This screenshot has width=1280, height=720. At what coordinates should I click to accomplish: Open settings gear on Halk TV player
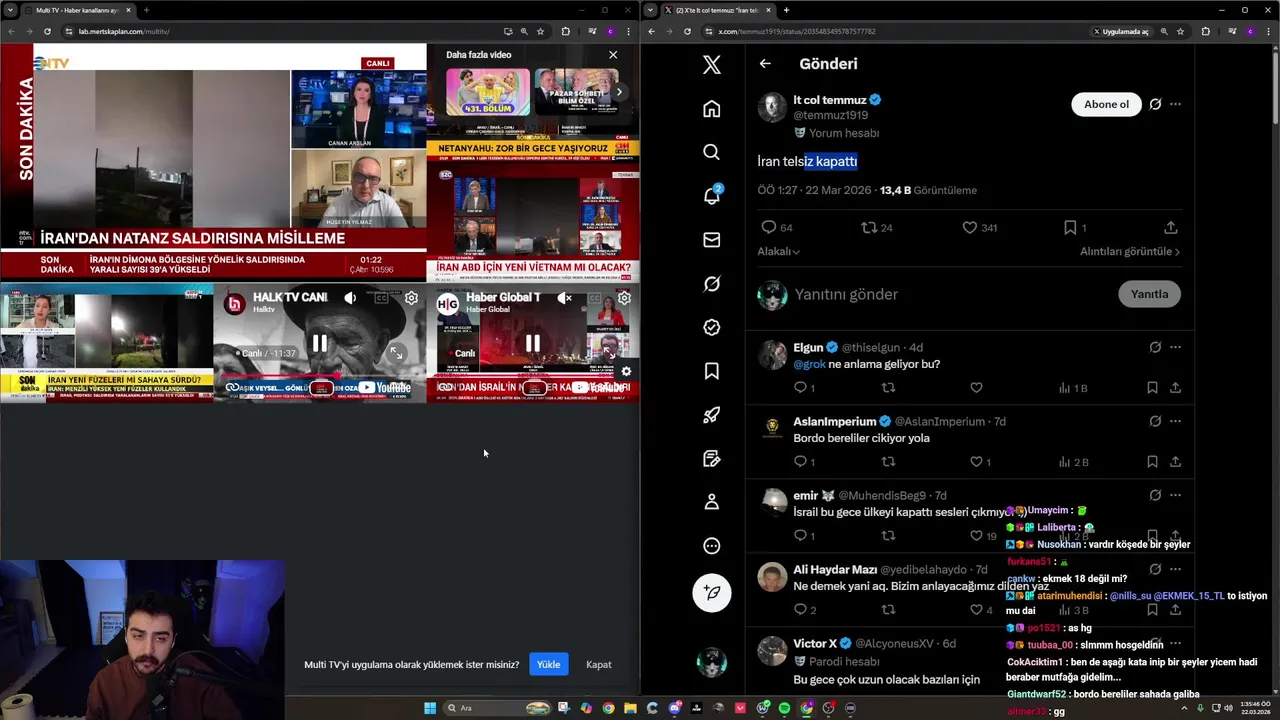pyautogui.click(x=411, y=298)
